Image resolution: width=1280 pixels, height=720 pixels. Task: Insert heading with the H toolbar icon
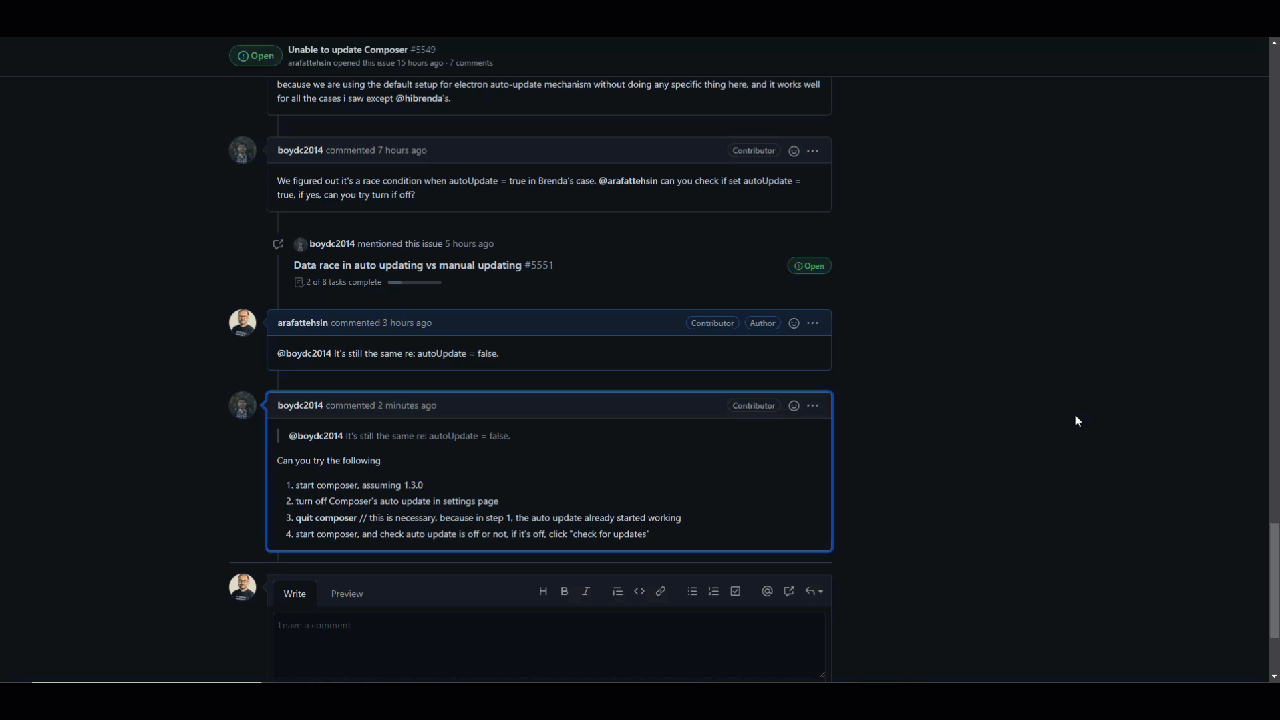(543, 592)
